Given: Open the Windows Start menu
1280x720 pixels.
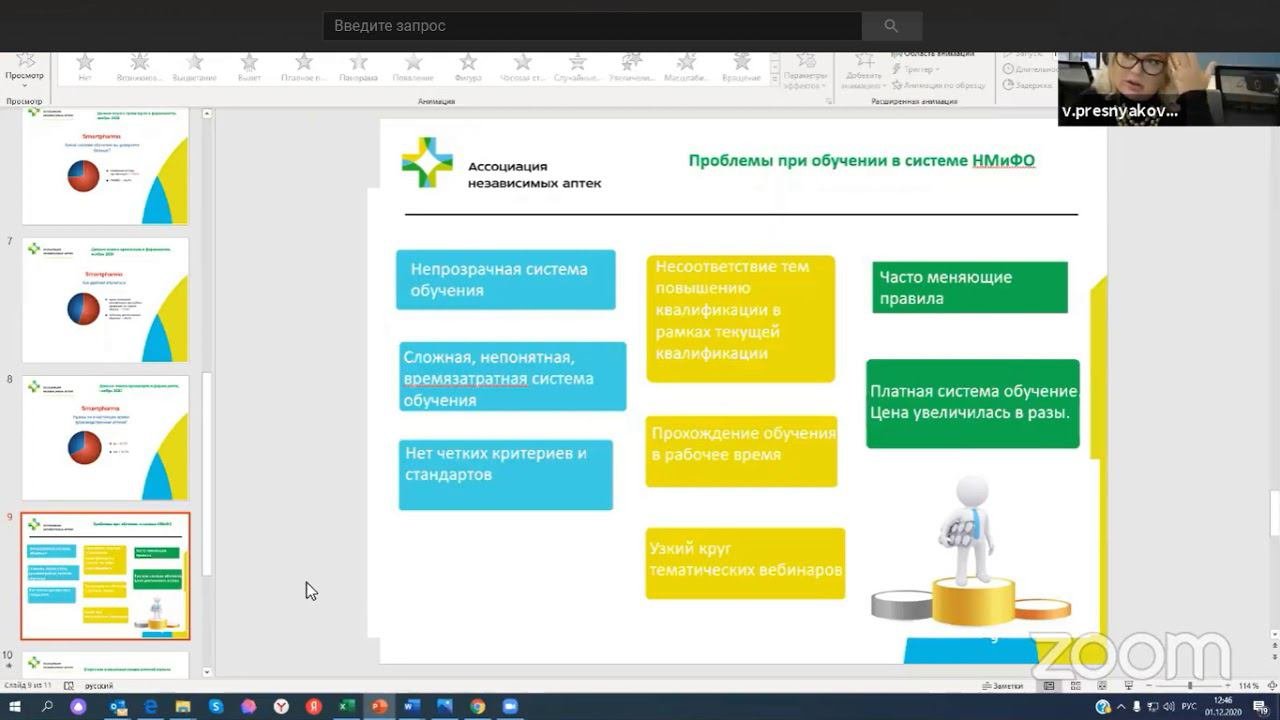Looking at the screenshot, I should coord(14,707).
